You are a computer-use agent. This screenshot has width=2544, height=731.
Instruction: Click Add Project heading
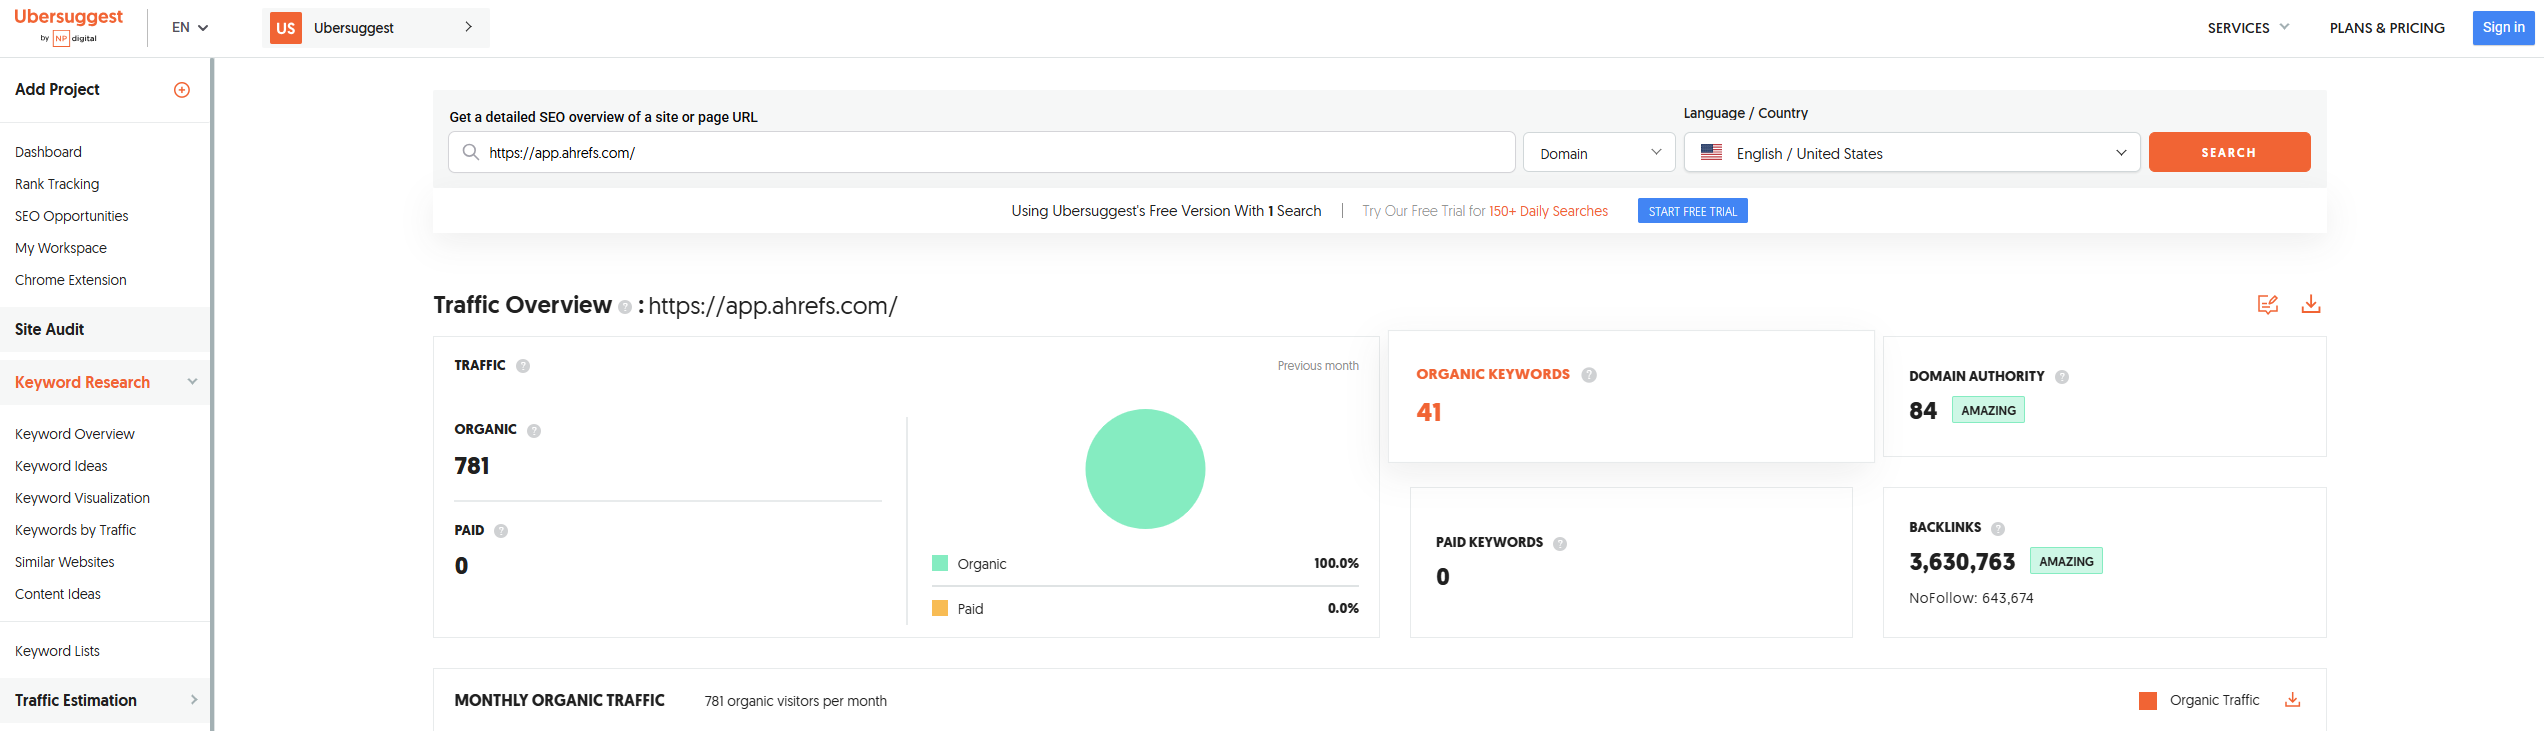58,89
